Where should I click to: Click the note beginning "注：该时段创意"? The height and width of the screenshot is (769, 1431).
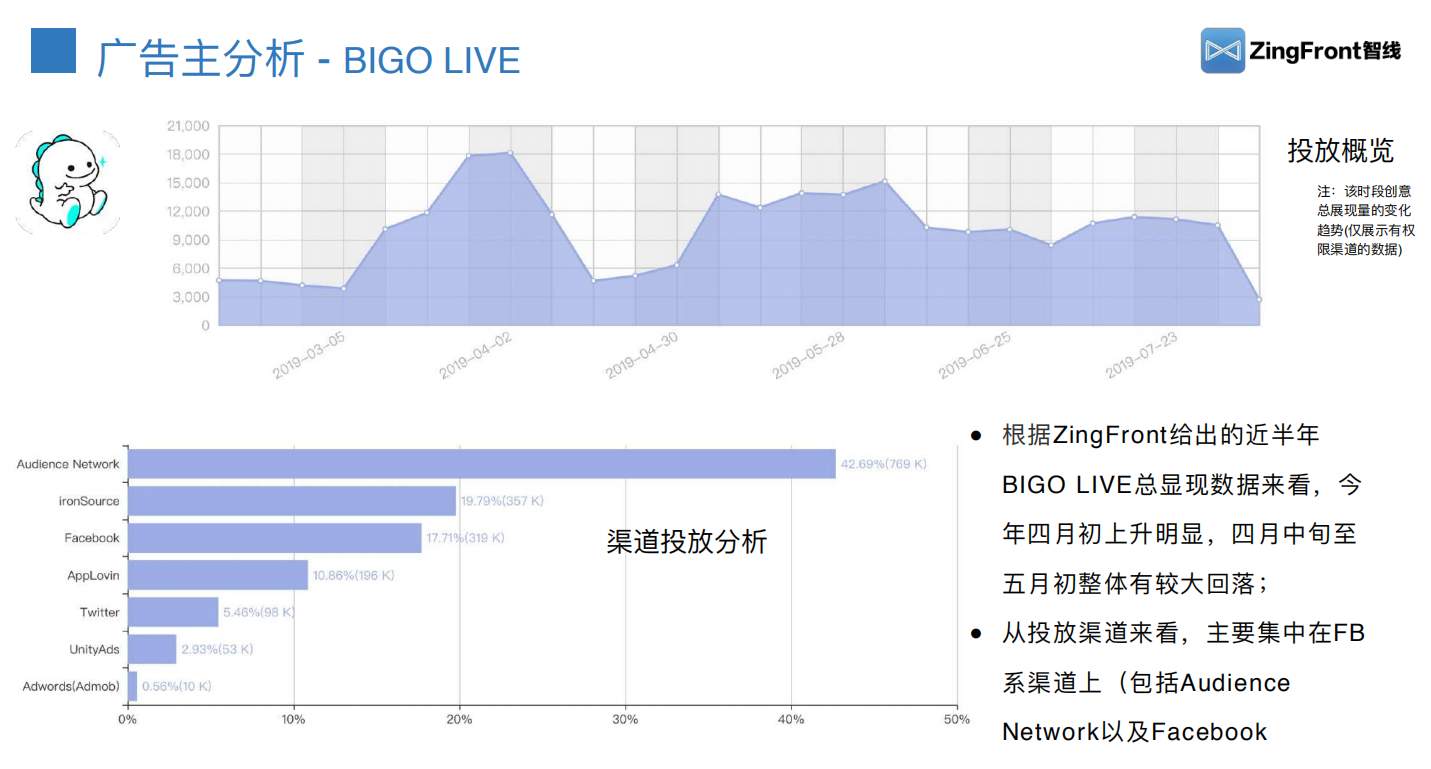pos(1365,220)
